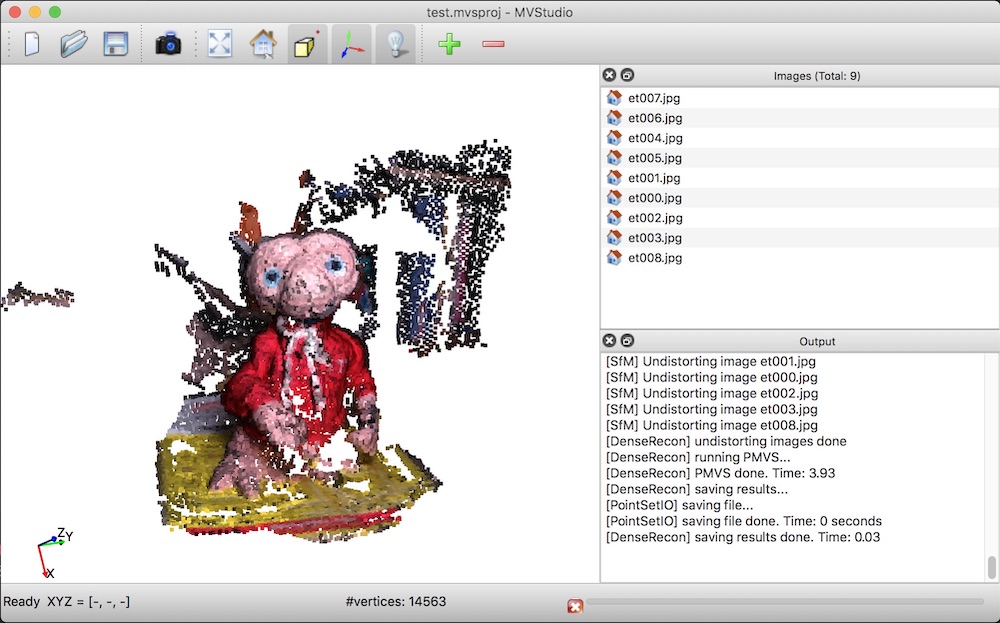Toggle fullscreen with the expand arrows icon
This screenshot has width=1000, height=623.
220,44
